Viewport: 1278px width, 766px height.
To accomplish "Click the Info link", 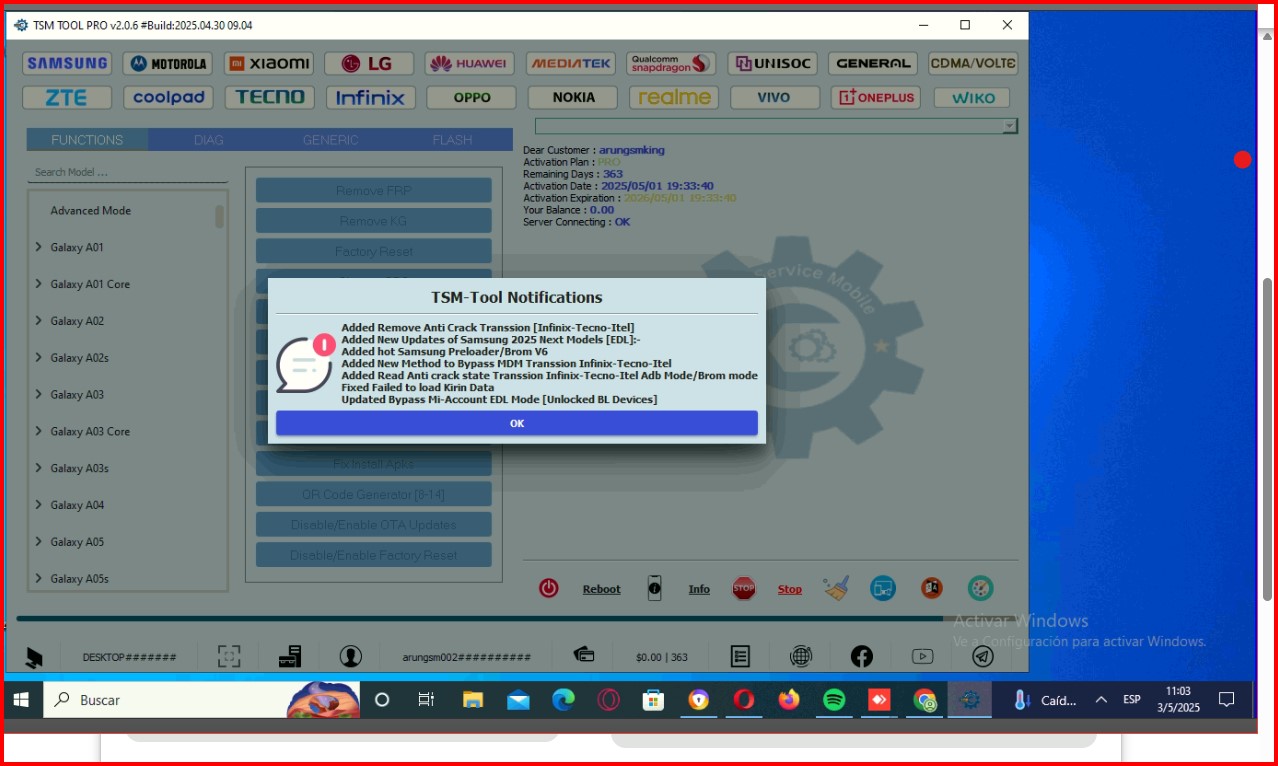I will point(699,589).
